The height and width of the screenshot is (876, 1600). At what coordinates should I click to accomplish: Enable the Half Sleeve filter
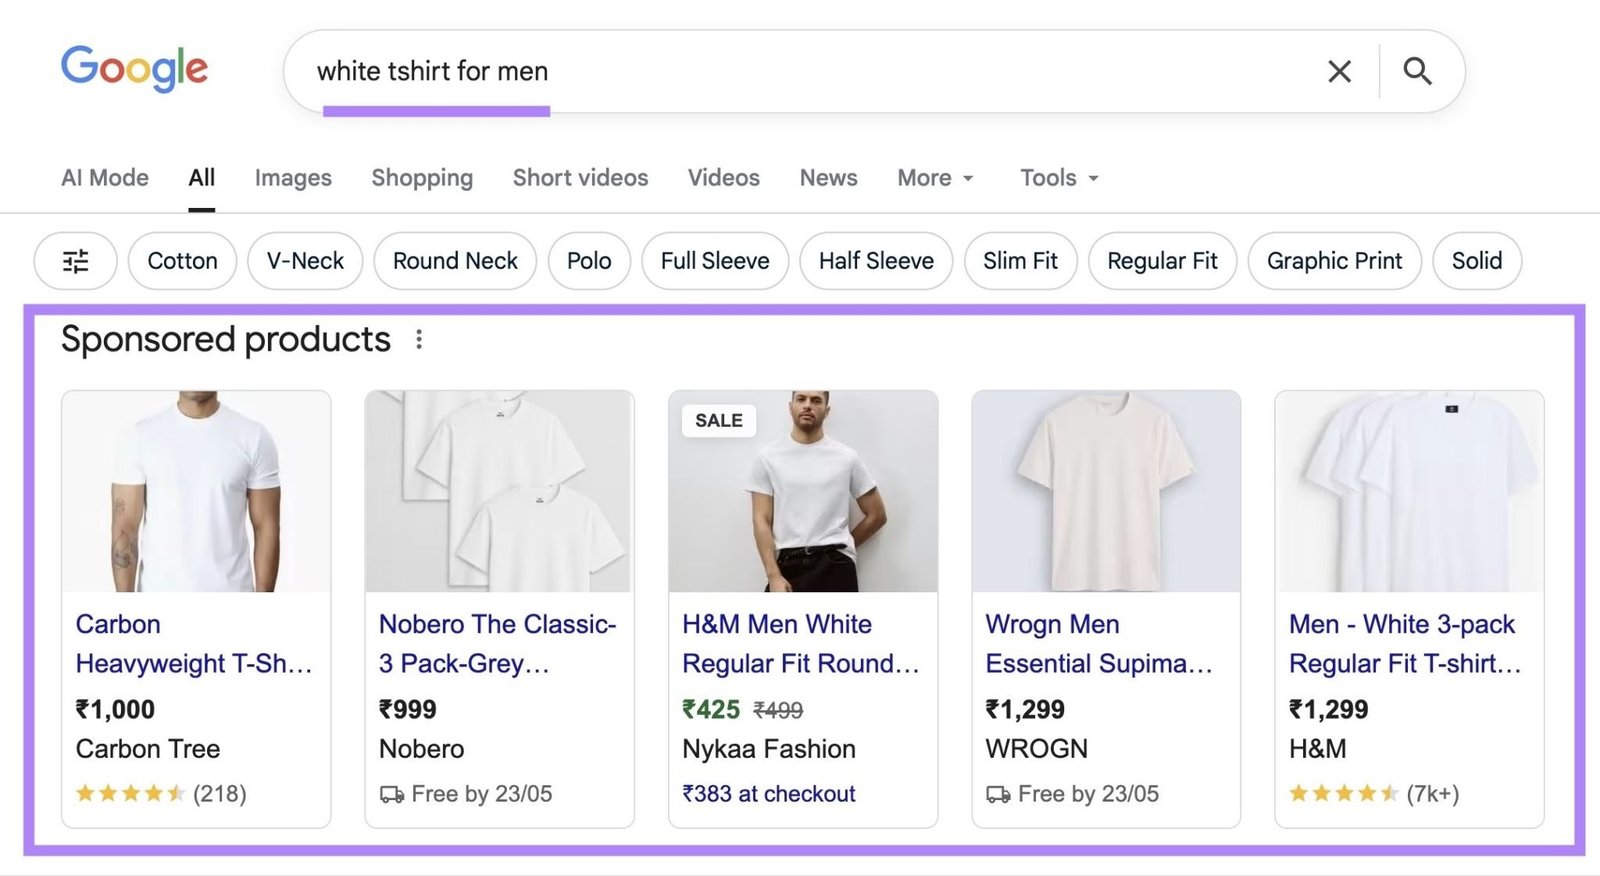(x=876, y=261)
